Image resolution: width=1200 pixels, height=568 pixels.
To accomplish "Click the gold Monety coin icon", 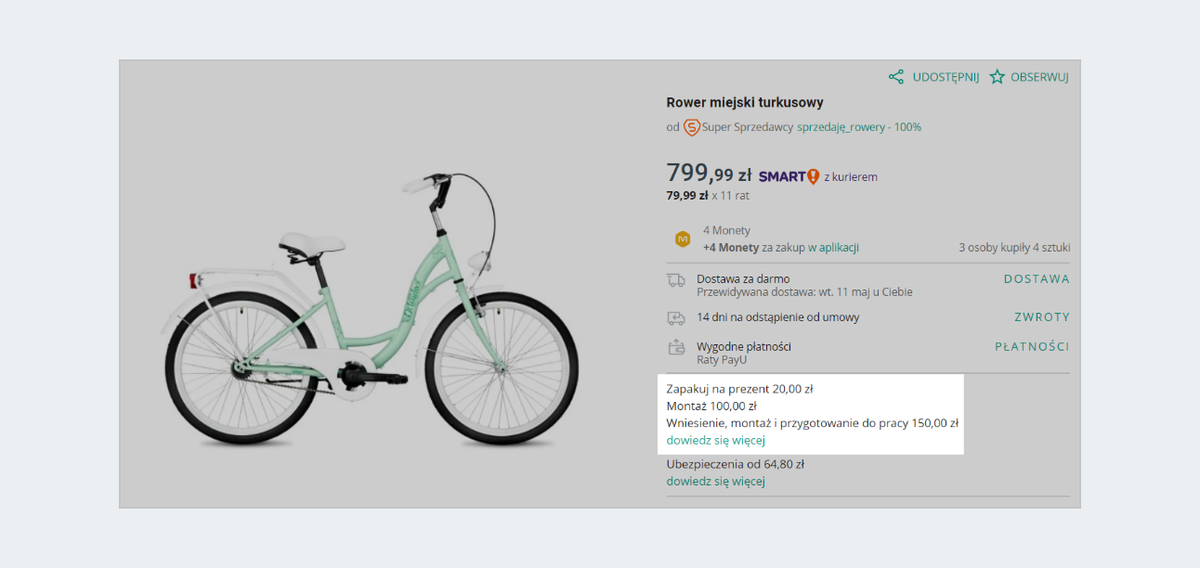I will (x=683, y=239).
